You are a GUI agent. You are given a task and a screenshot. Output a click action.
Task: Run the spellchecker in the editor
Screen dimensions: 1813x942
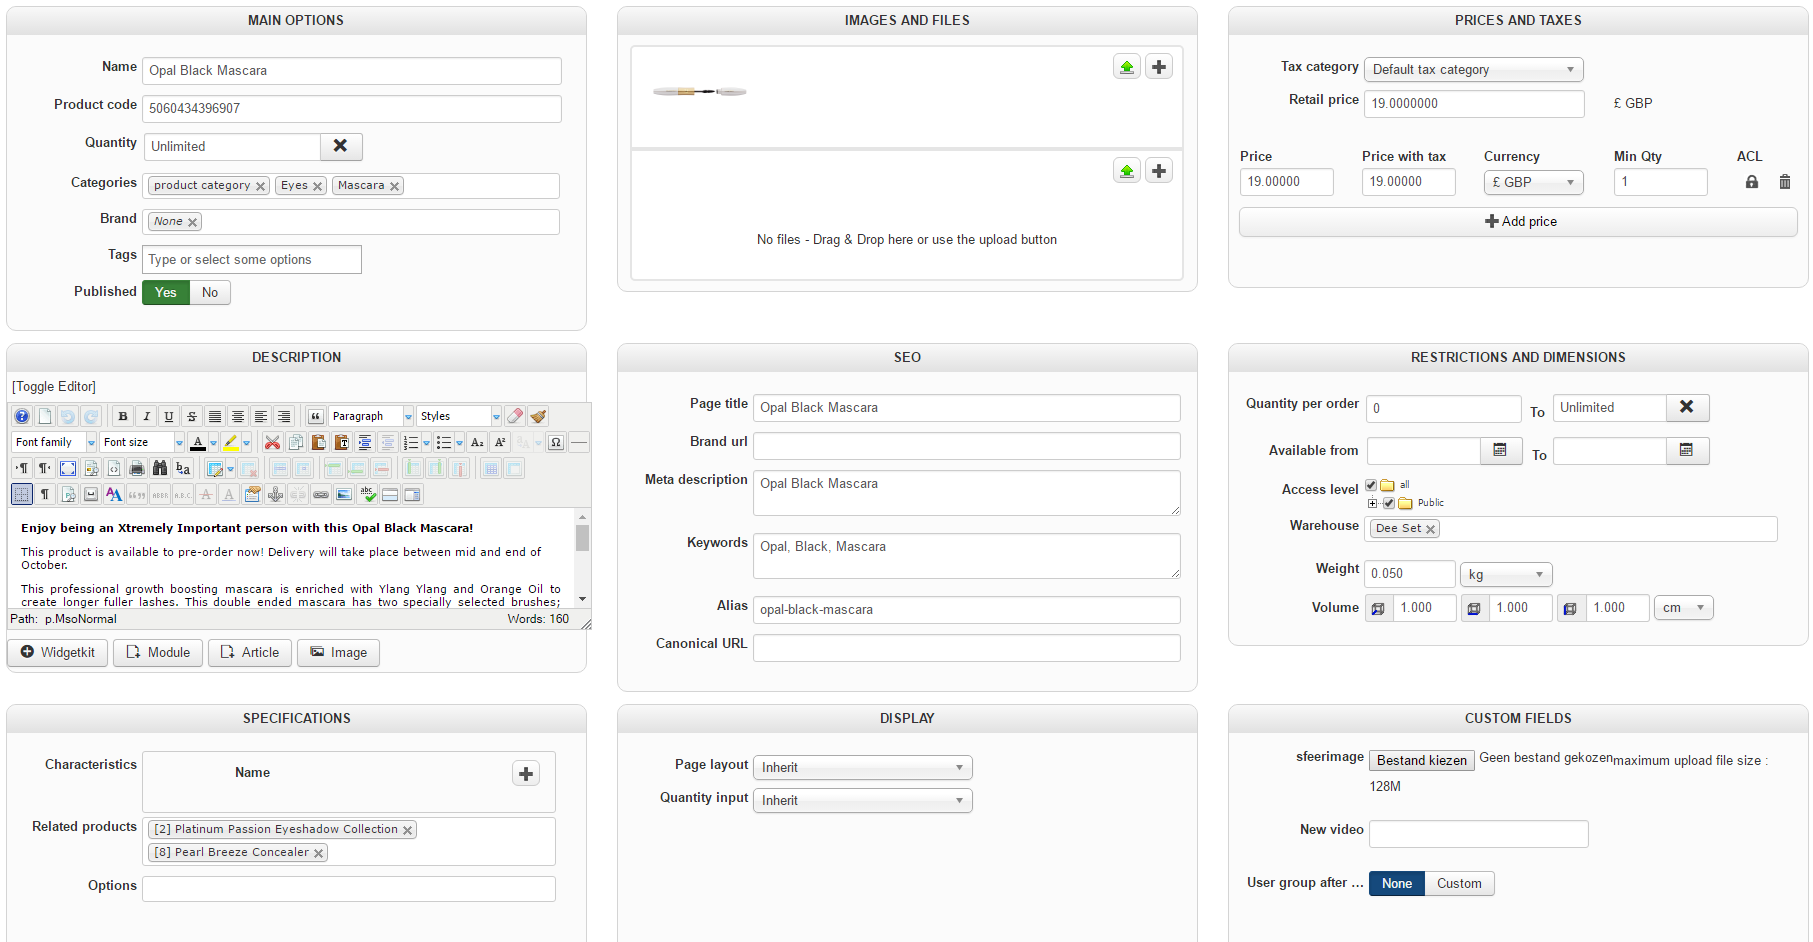click(x=367, y=494)
